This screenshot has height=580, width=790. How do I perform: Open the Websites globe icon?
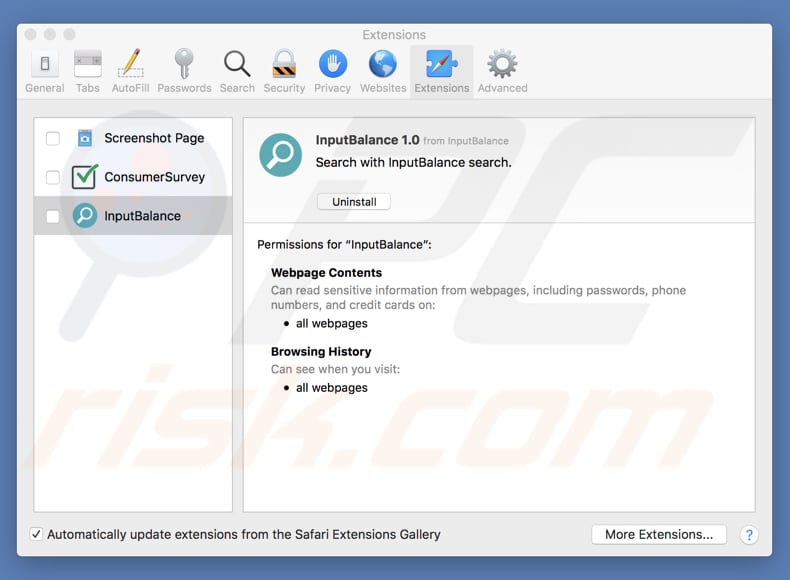[x=383, y=64]
